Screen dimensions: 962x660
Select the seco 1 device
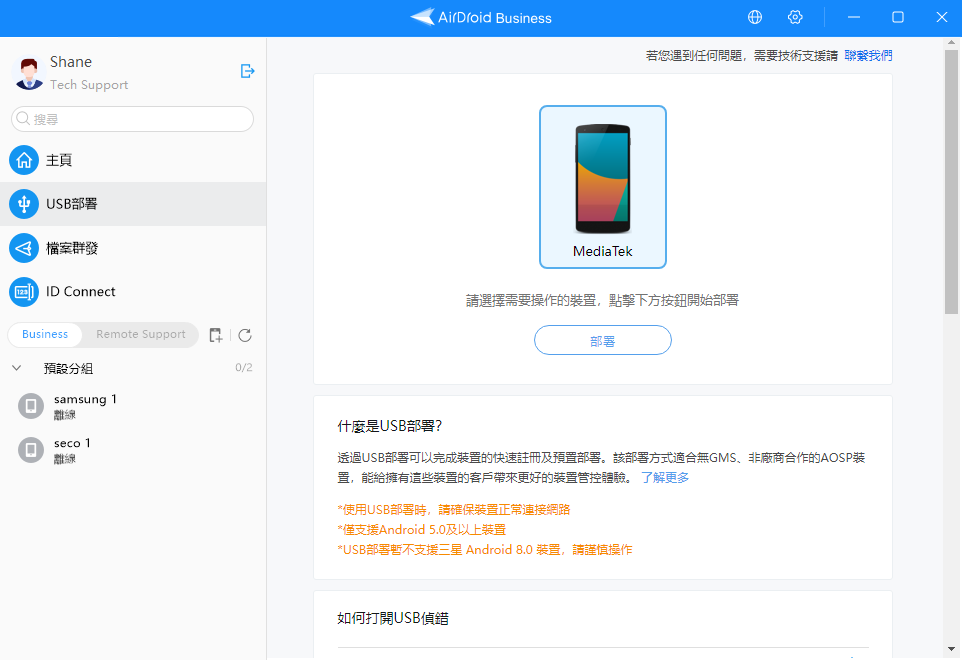click(133, 450)
